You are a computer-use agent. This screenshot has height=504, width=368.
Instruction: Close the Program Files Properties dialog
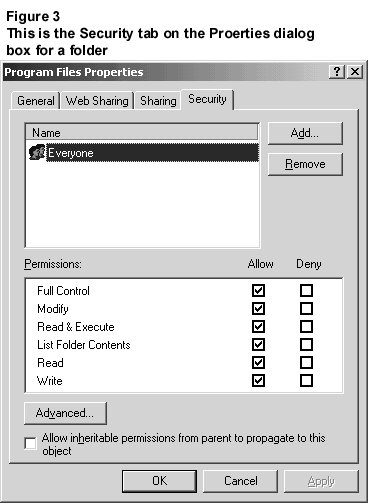tap(355, 72)
